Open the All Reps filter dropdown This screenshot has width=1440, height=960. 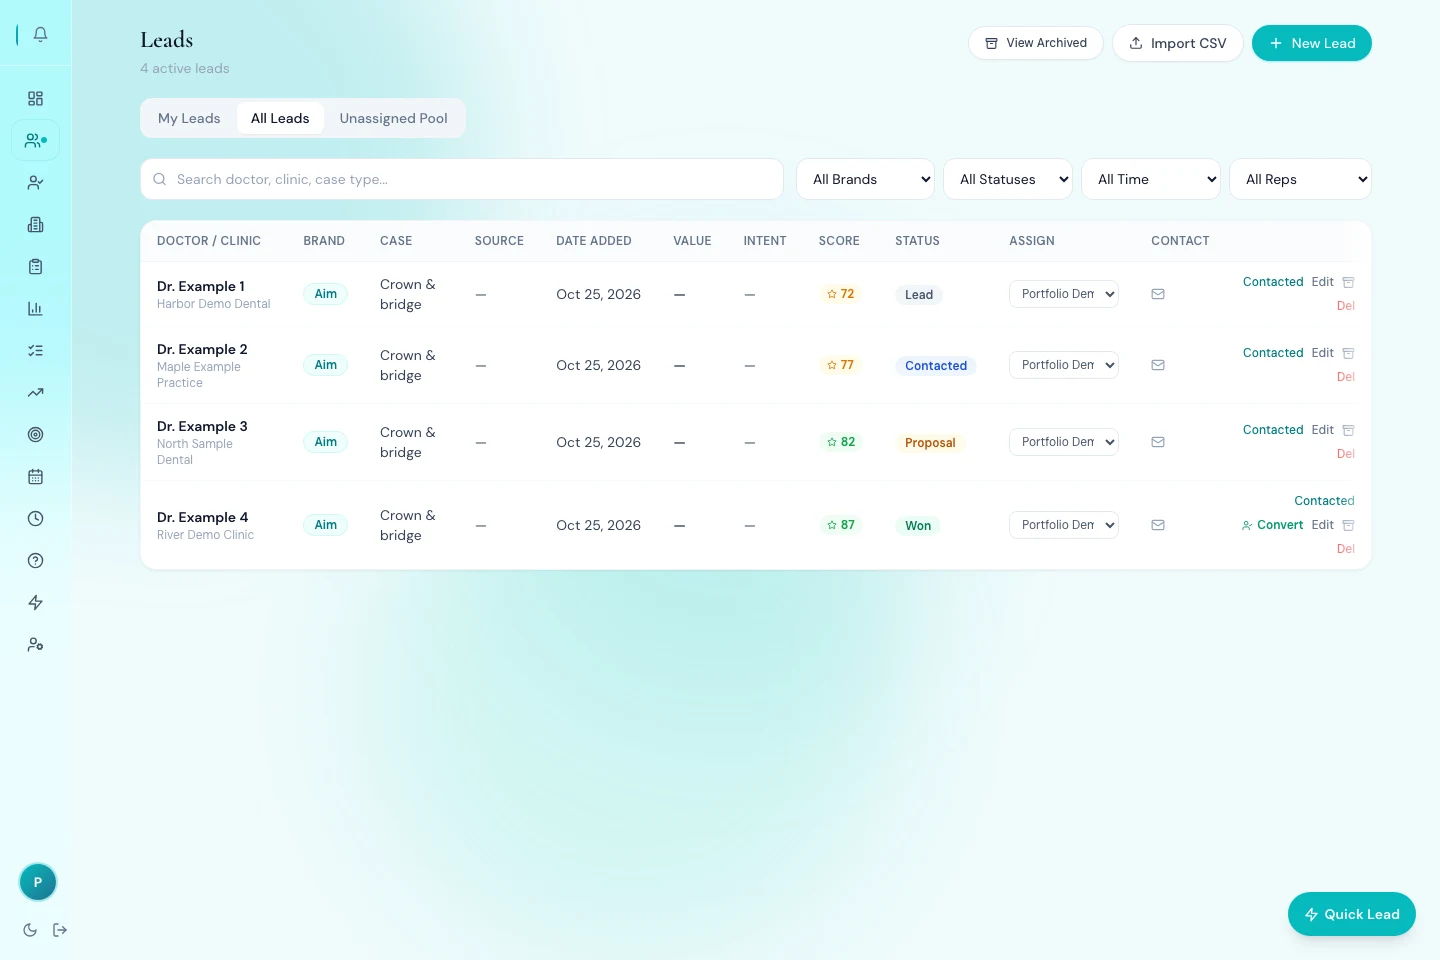pos(1300,179)
